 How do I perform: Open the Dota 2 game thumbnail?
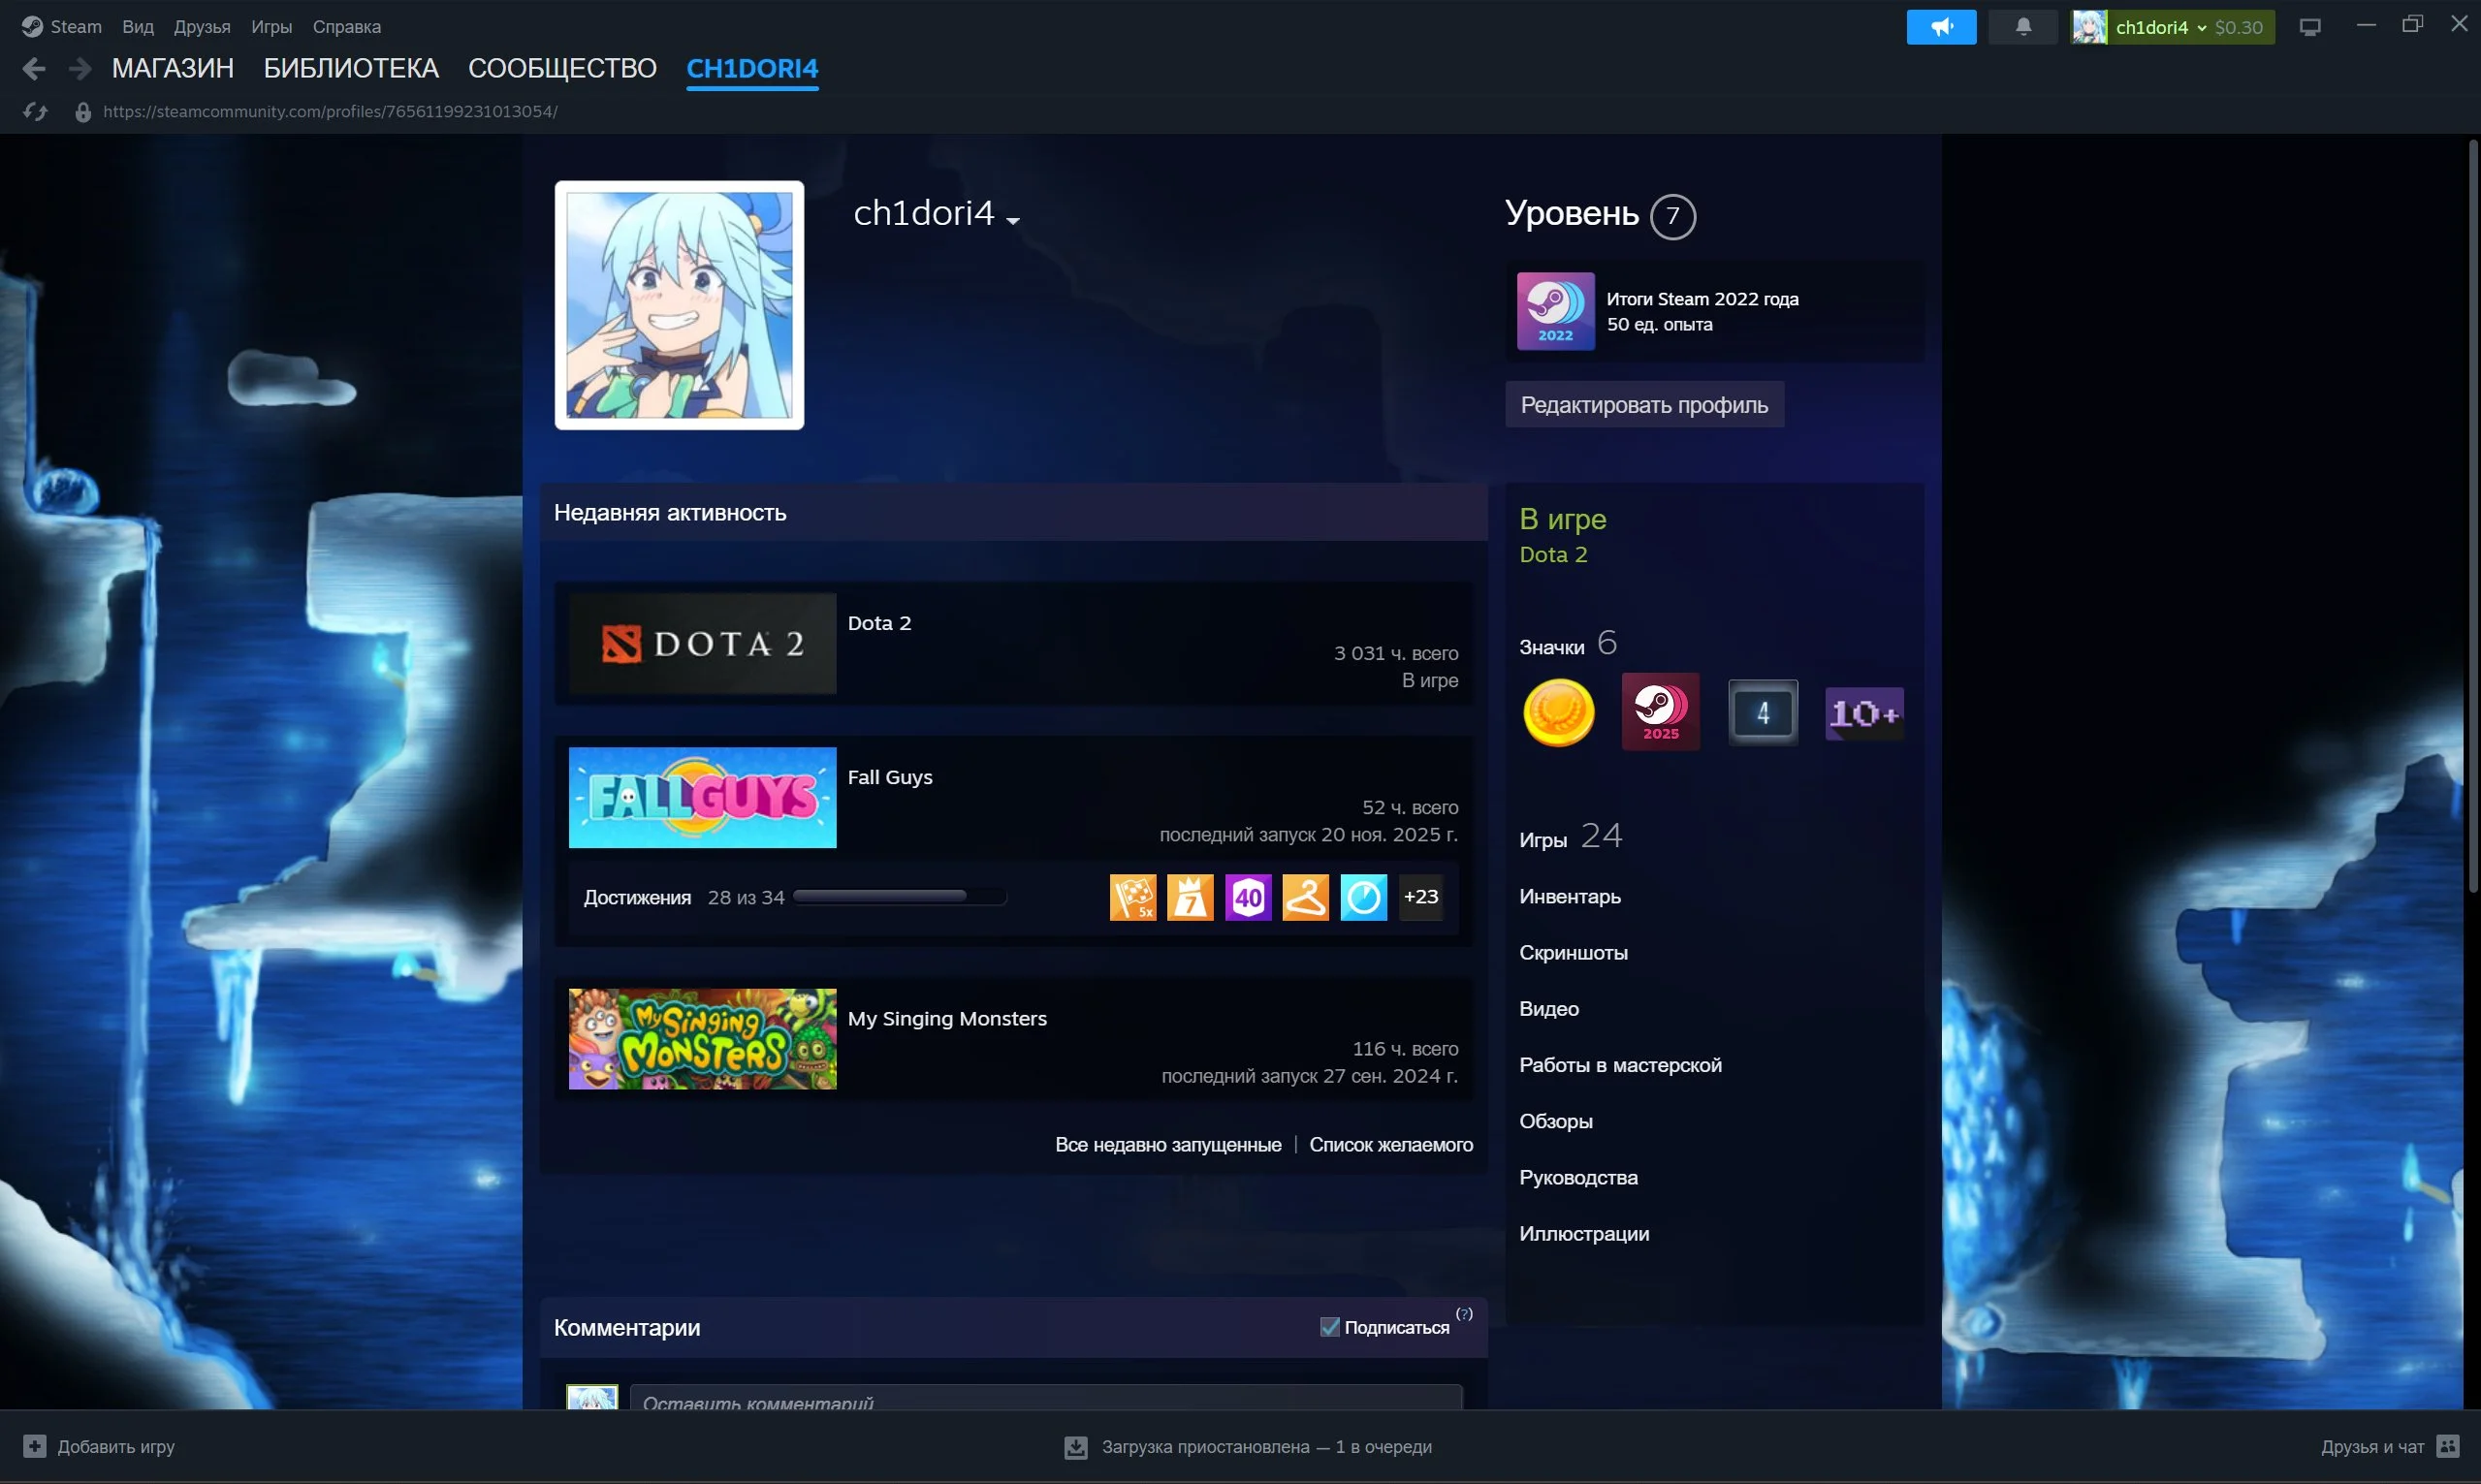click(702, 644)
